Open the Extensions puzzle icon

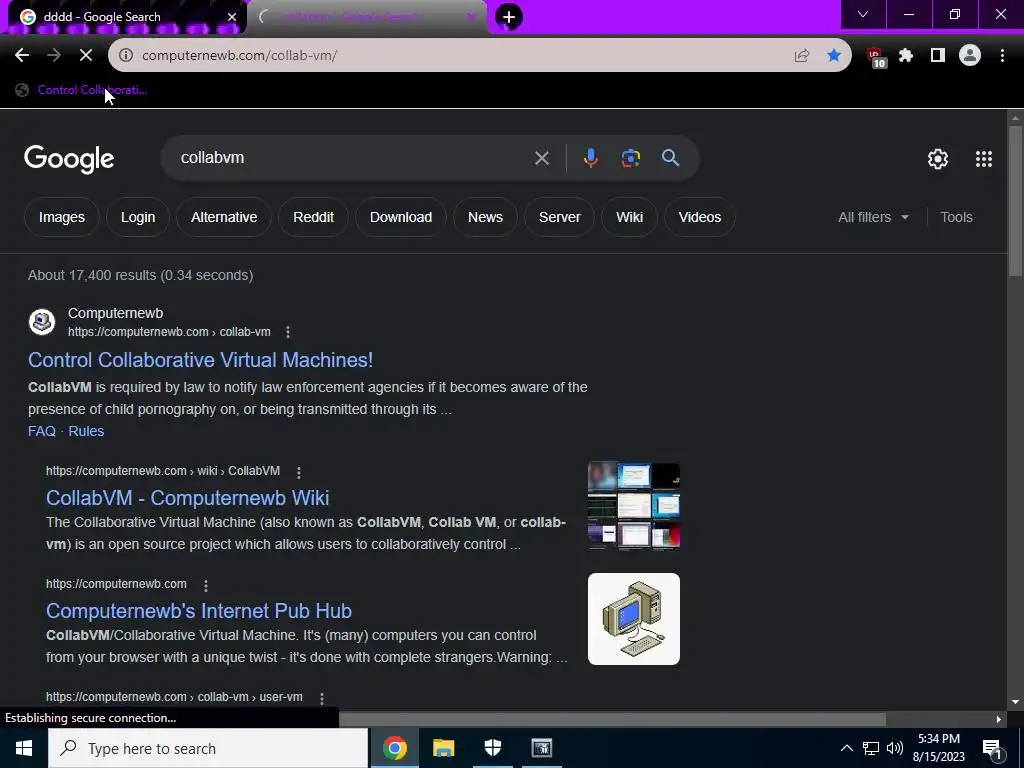906,56
